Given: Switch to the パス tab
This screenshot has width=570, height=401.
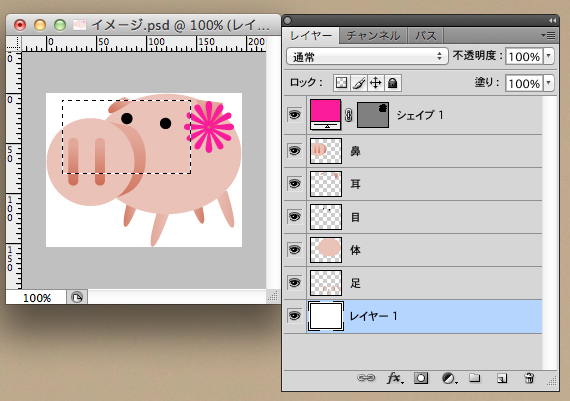Looking at the screenshot, I should coord(425,36).
